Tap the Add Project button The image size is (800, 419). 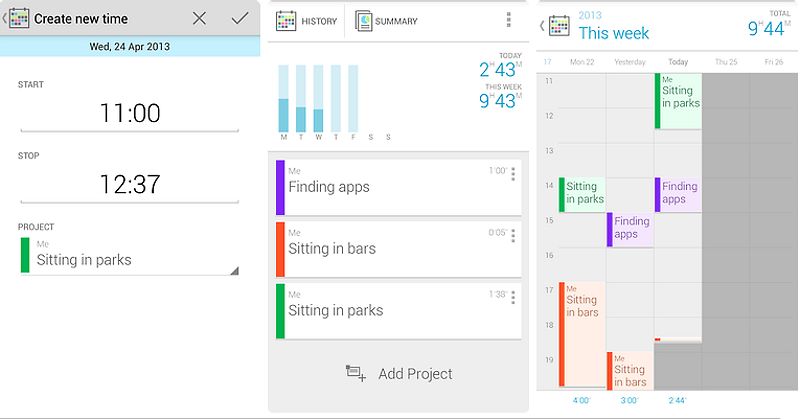[x=398, y=374]
